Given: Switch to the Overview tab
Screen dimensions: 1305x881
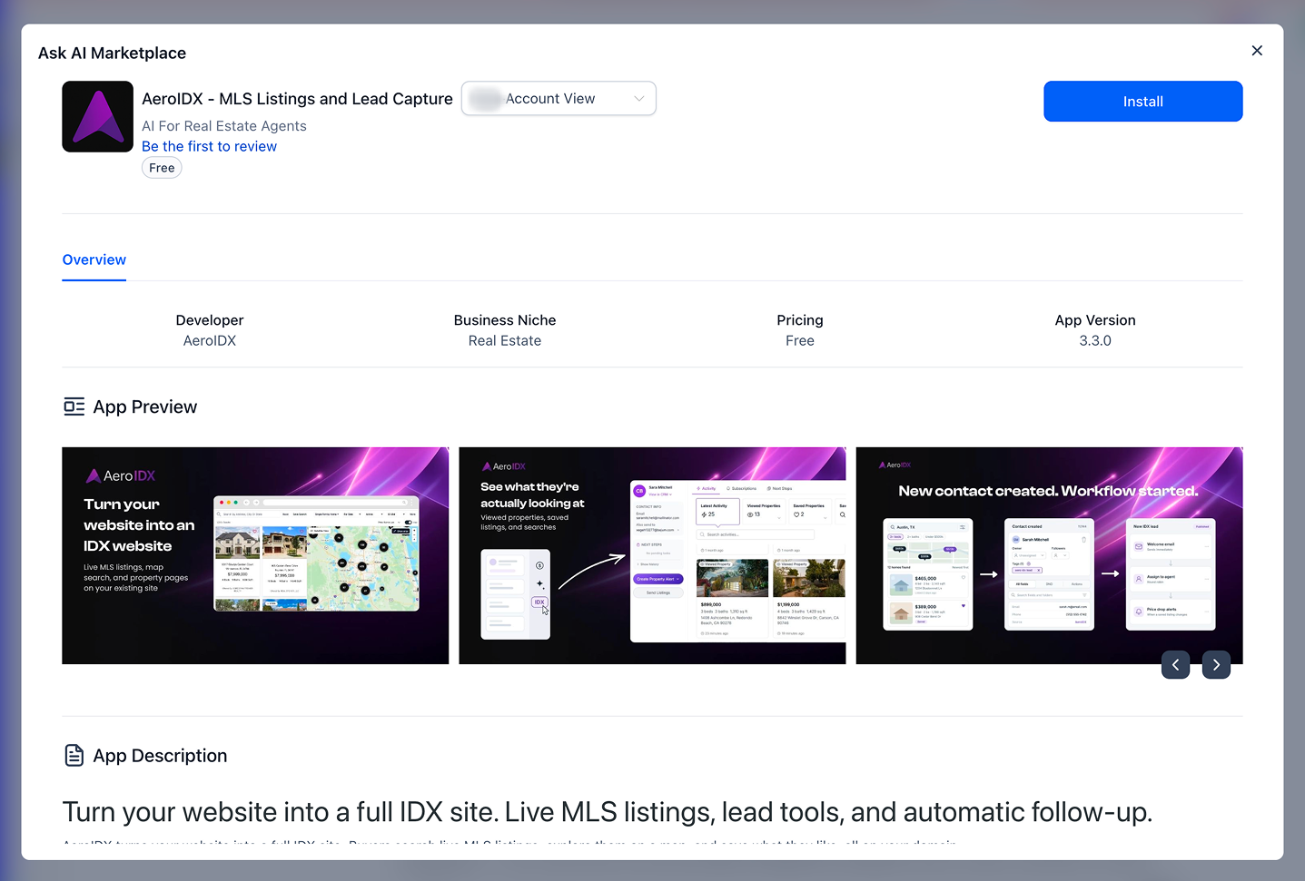Looking at the screenshot, I should tap(94, 260).
